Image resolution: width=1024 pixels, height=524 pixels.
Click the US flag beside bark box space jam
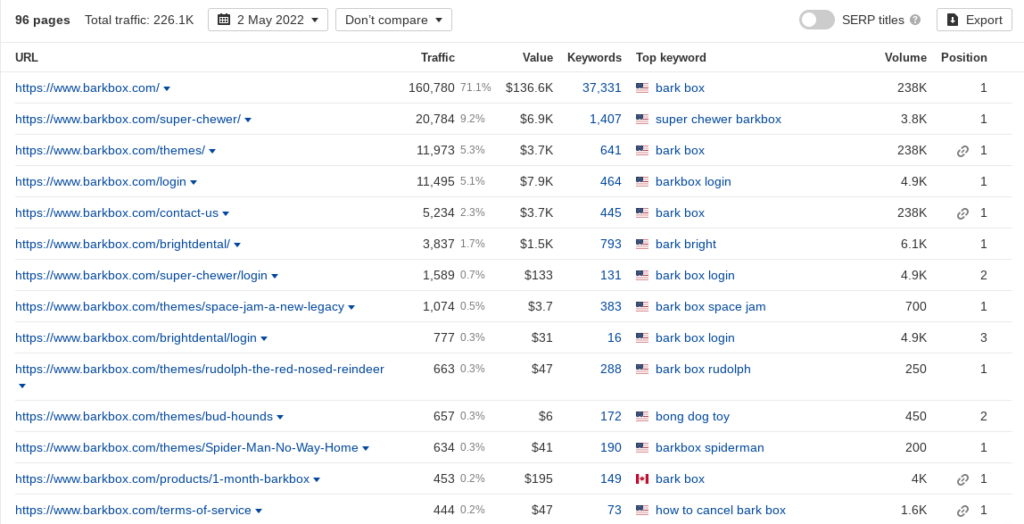click(642, 306)
